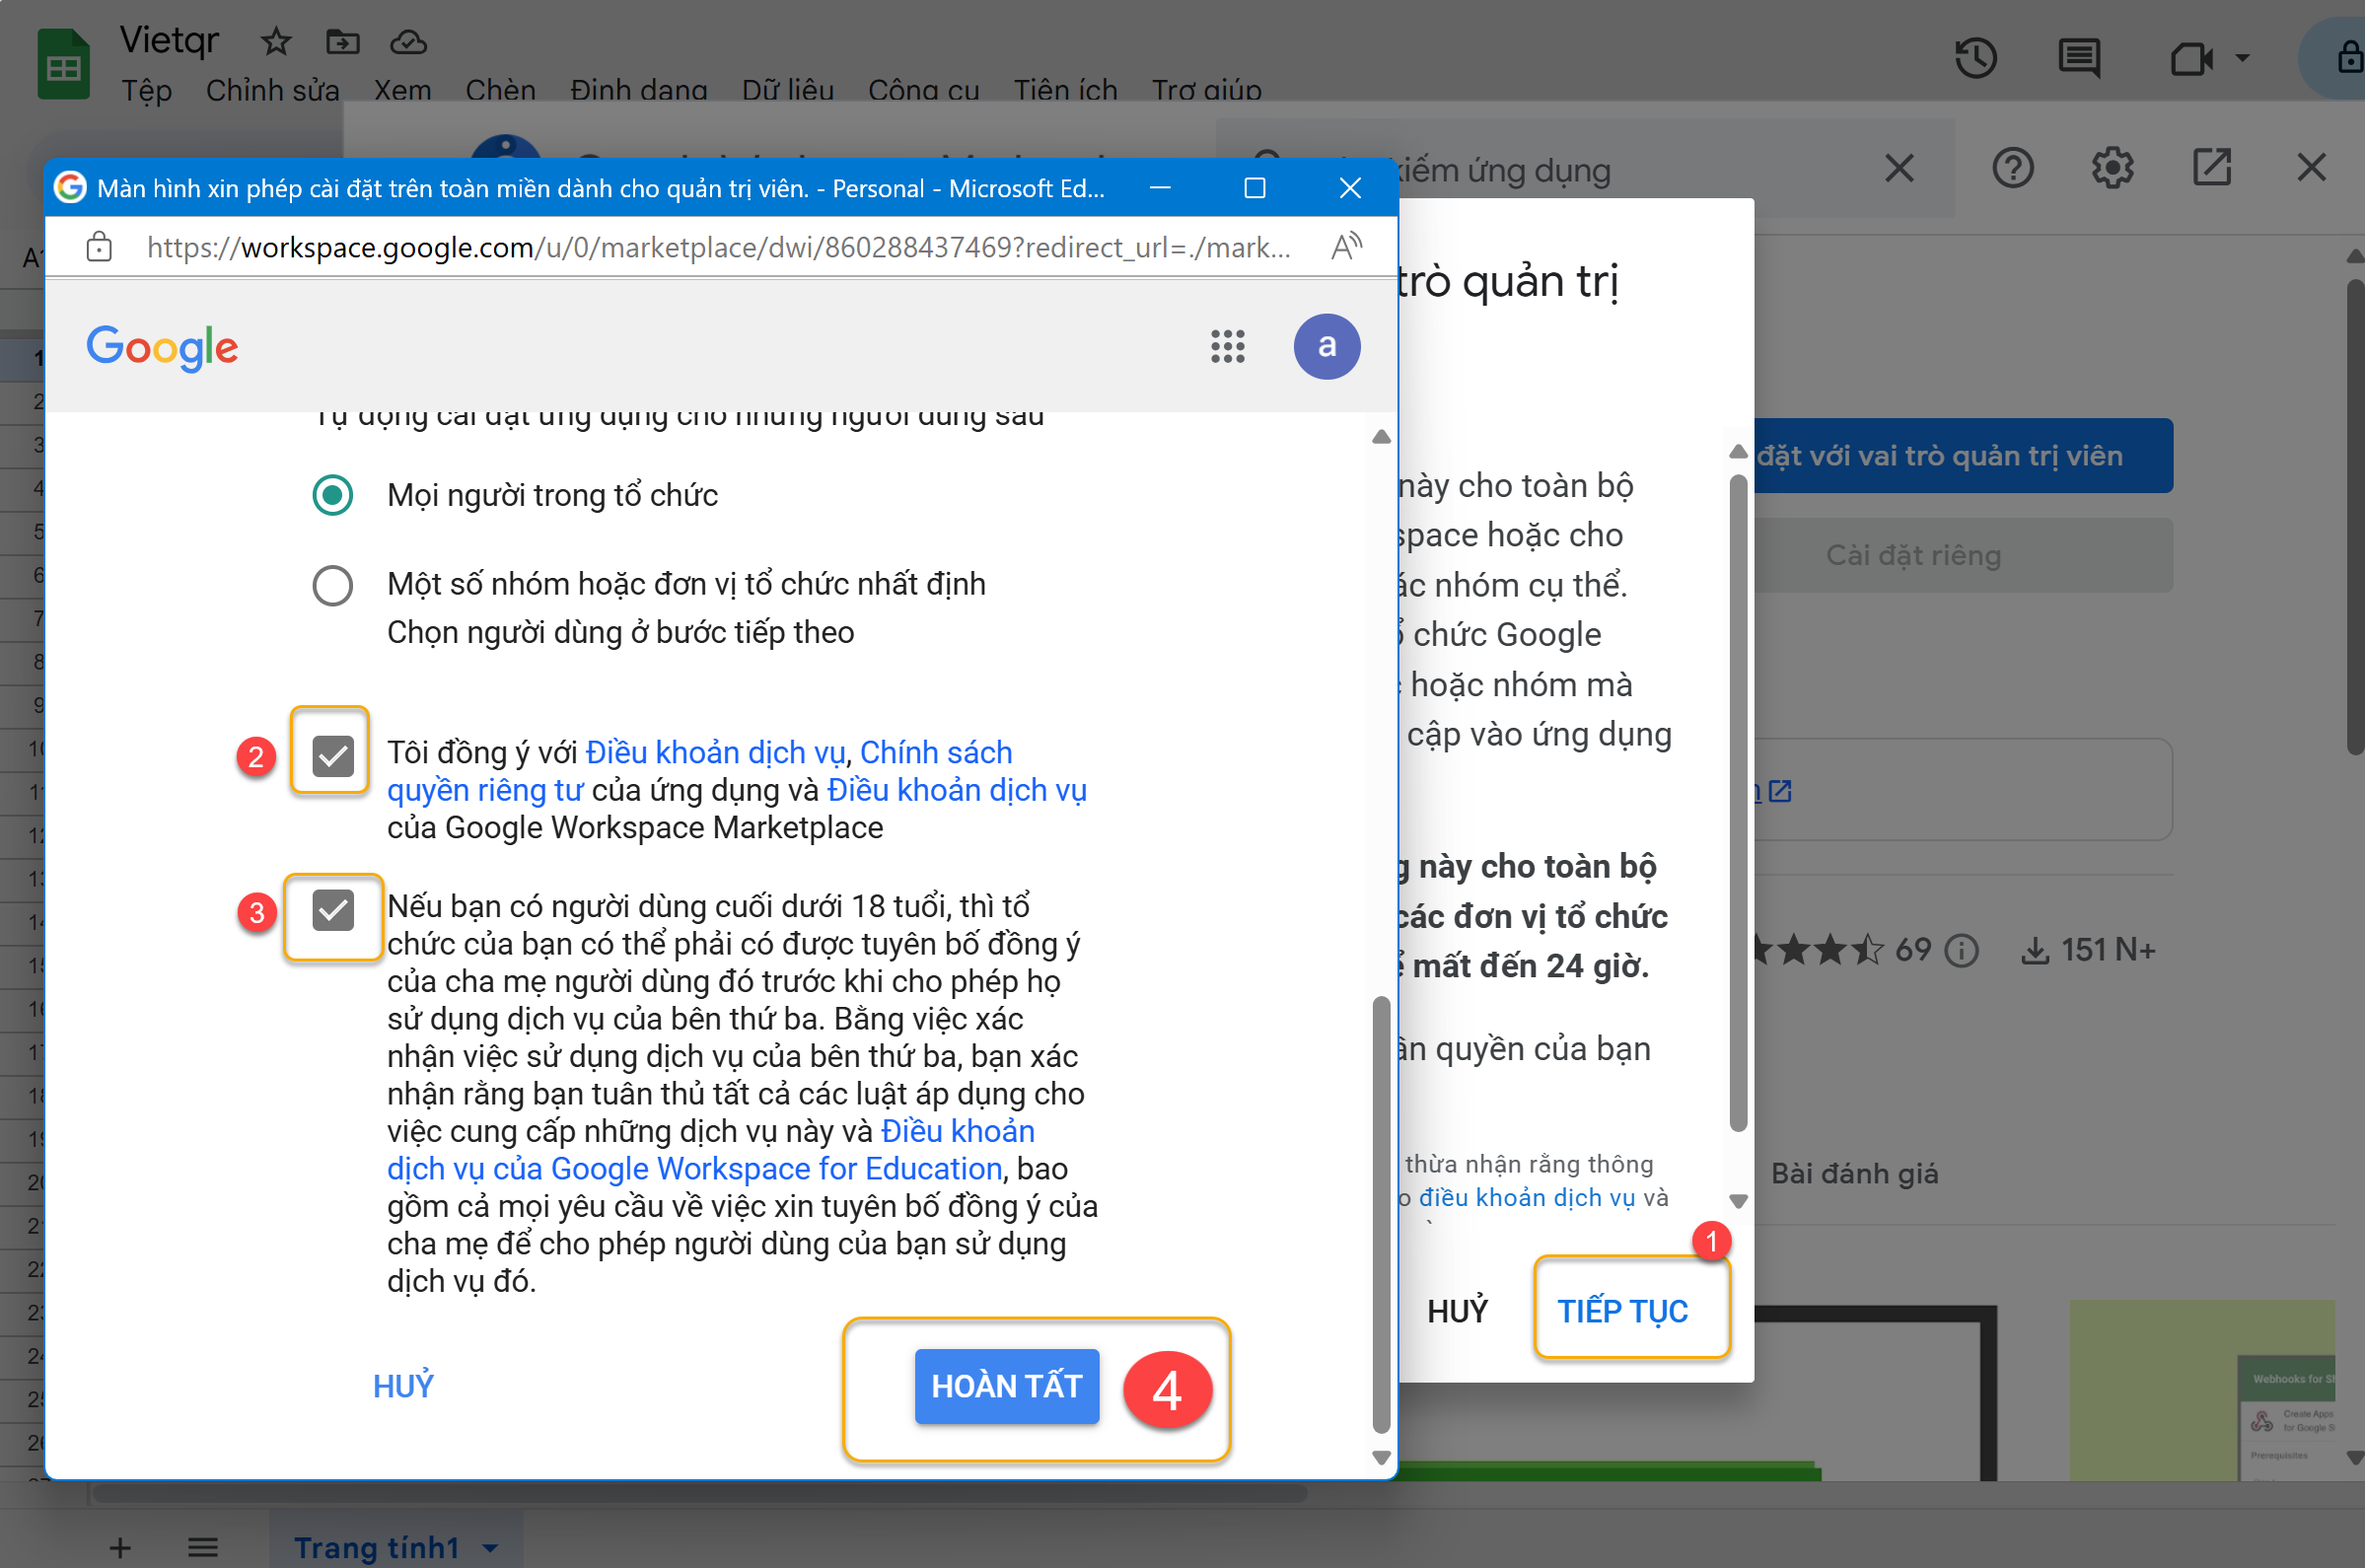Screen dimensions: 2365x1568
Task: Star the Vietqr spreadsheet
Action: coord(275,42)
